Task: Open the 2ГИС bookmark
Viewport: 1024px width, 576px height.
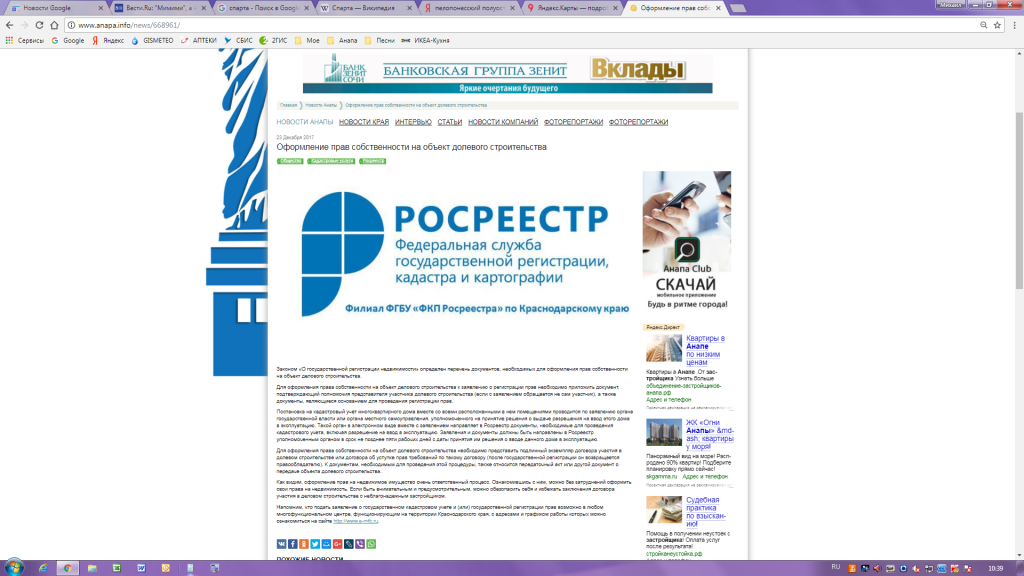Action: tap(273, 40)
